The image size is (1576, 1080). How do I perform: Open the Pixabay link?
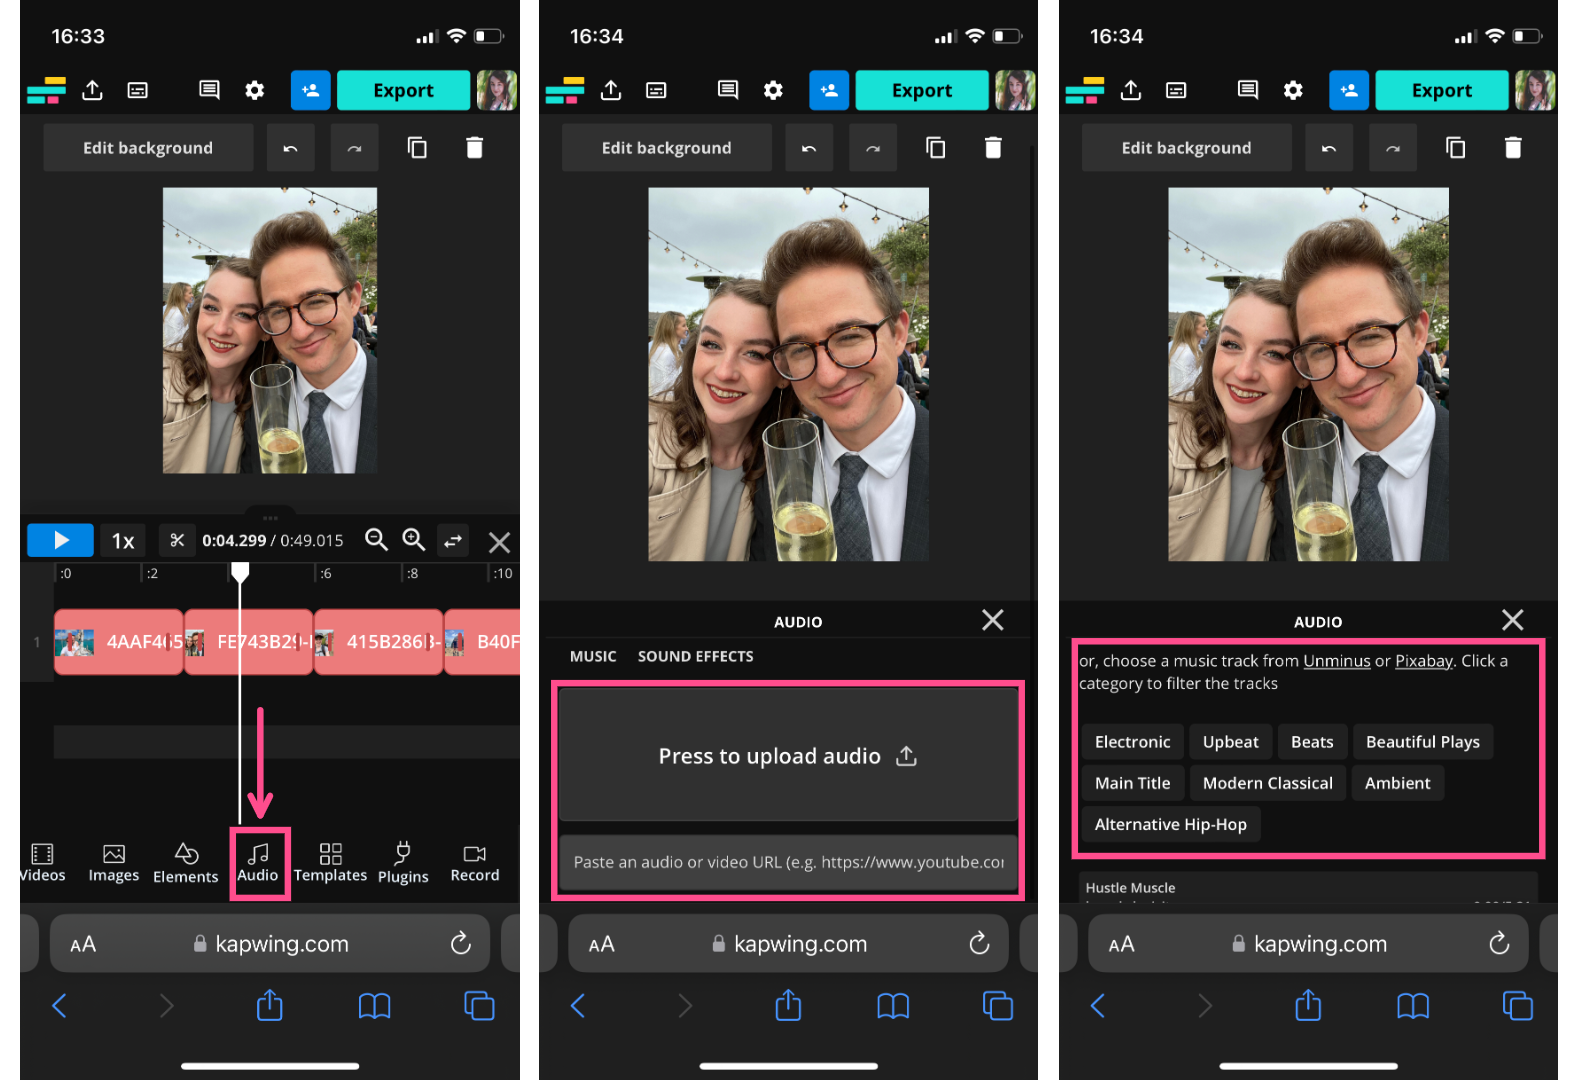1423,661
